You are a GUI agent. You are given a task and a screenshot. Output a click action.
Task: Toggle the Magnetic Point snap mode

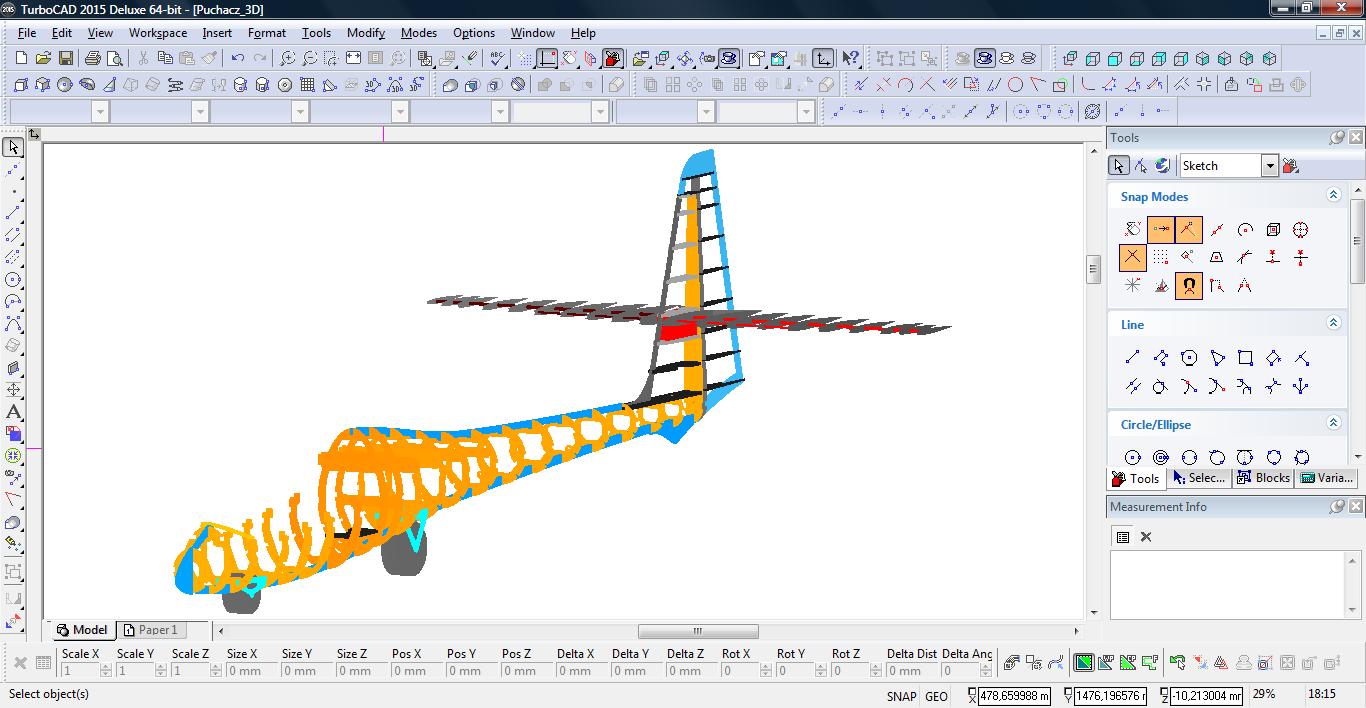click(x=1188, y=286)
